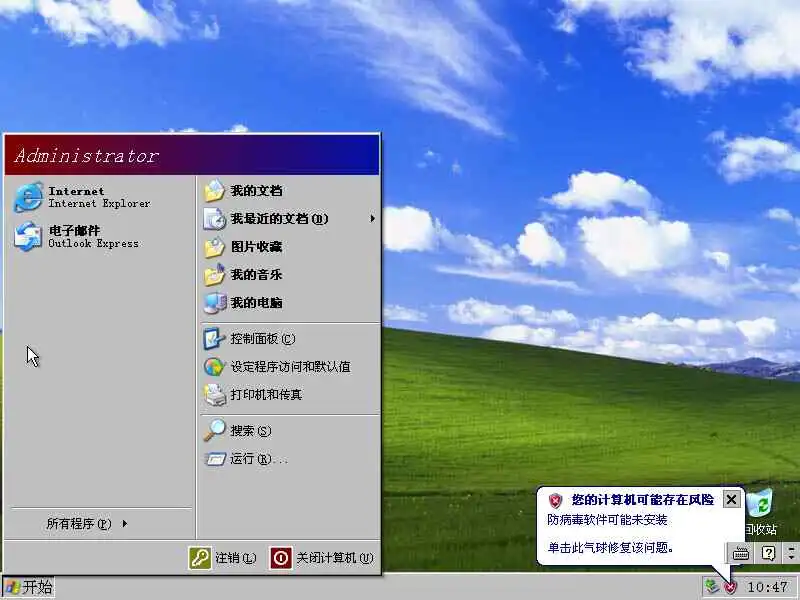The width and height of the screenshot is (800, 600).
Task: Open Outlook Express envelope icon
Action: point(28,237)
